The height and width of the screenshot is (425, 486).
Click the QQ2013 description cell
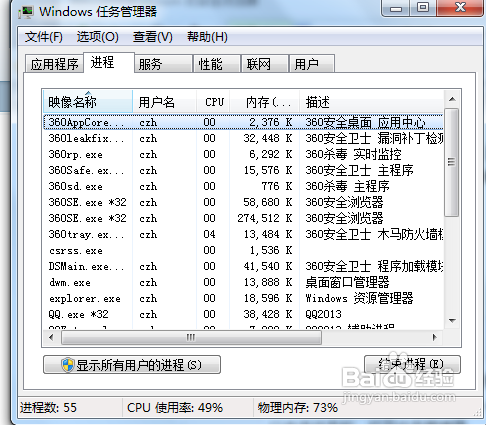coord(323,314)
